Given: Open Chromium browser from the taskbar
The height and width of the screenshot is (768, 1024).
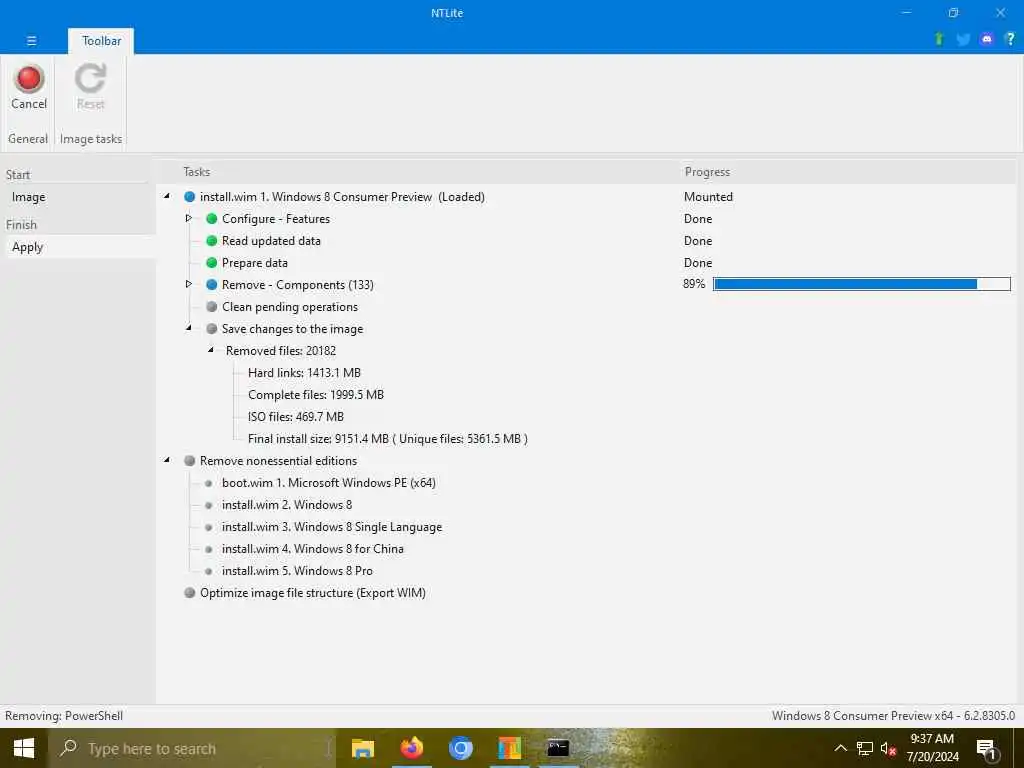Looking at the screenshot, I should tap(460, 748).
